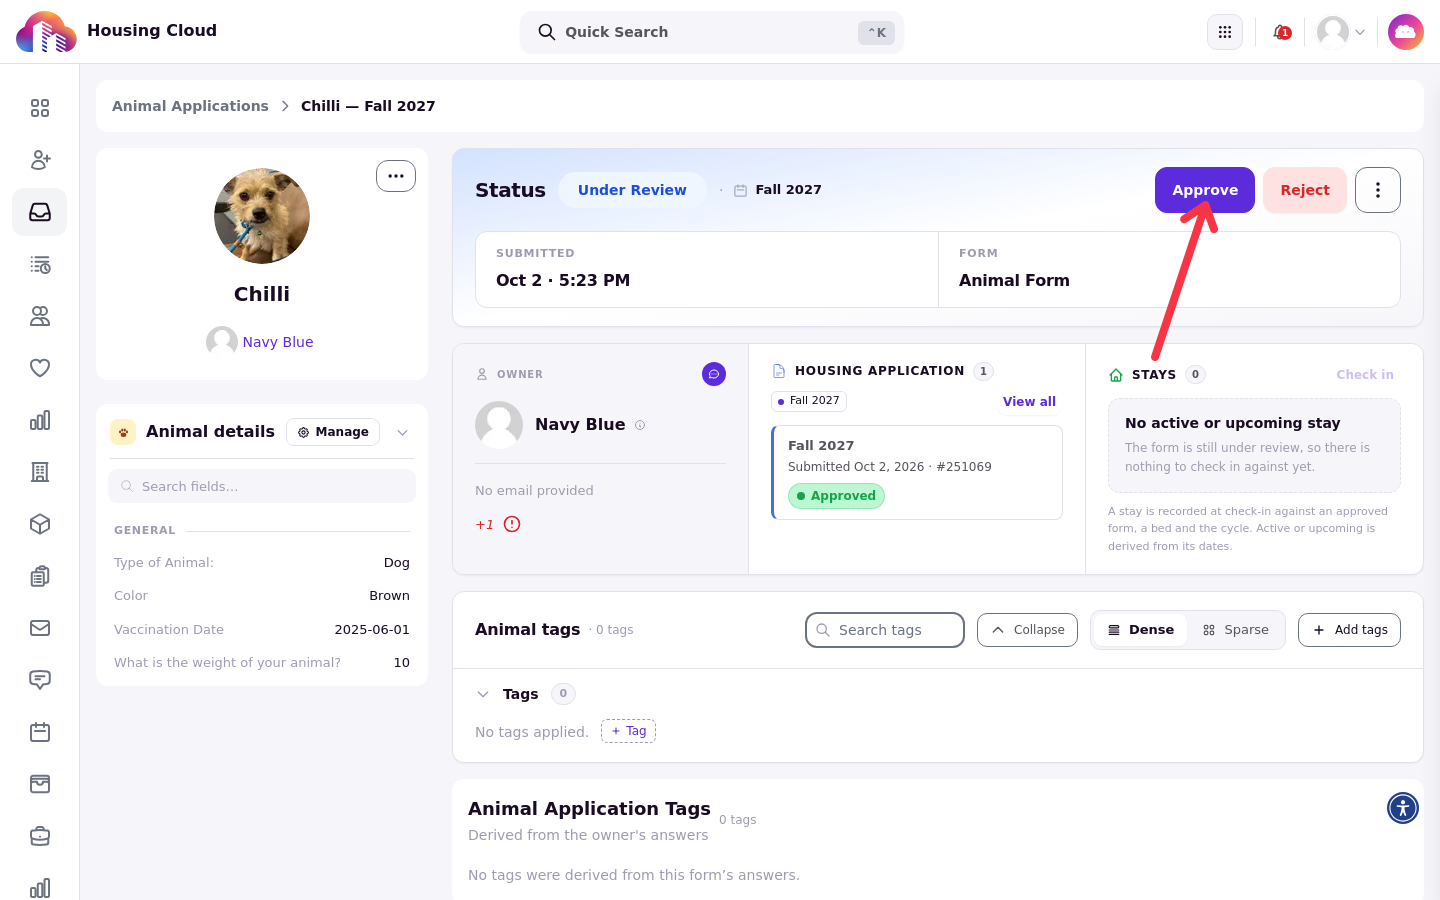Viewport: 1440px width, 900px height.
Task: Go to Animal Applications breadcrumb
Action: coord(190,106)
